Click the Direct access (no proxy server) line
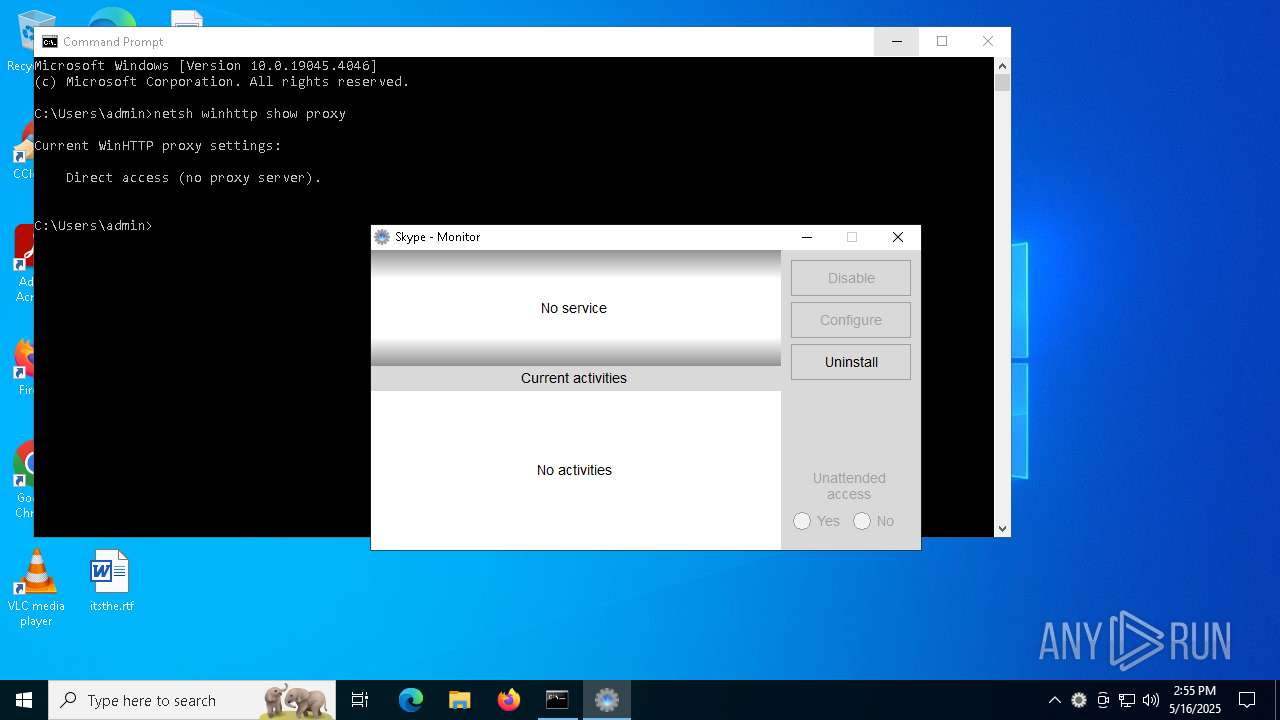The height and width of the screenshot is (720, 1280). [x=194, y=178]
